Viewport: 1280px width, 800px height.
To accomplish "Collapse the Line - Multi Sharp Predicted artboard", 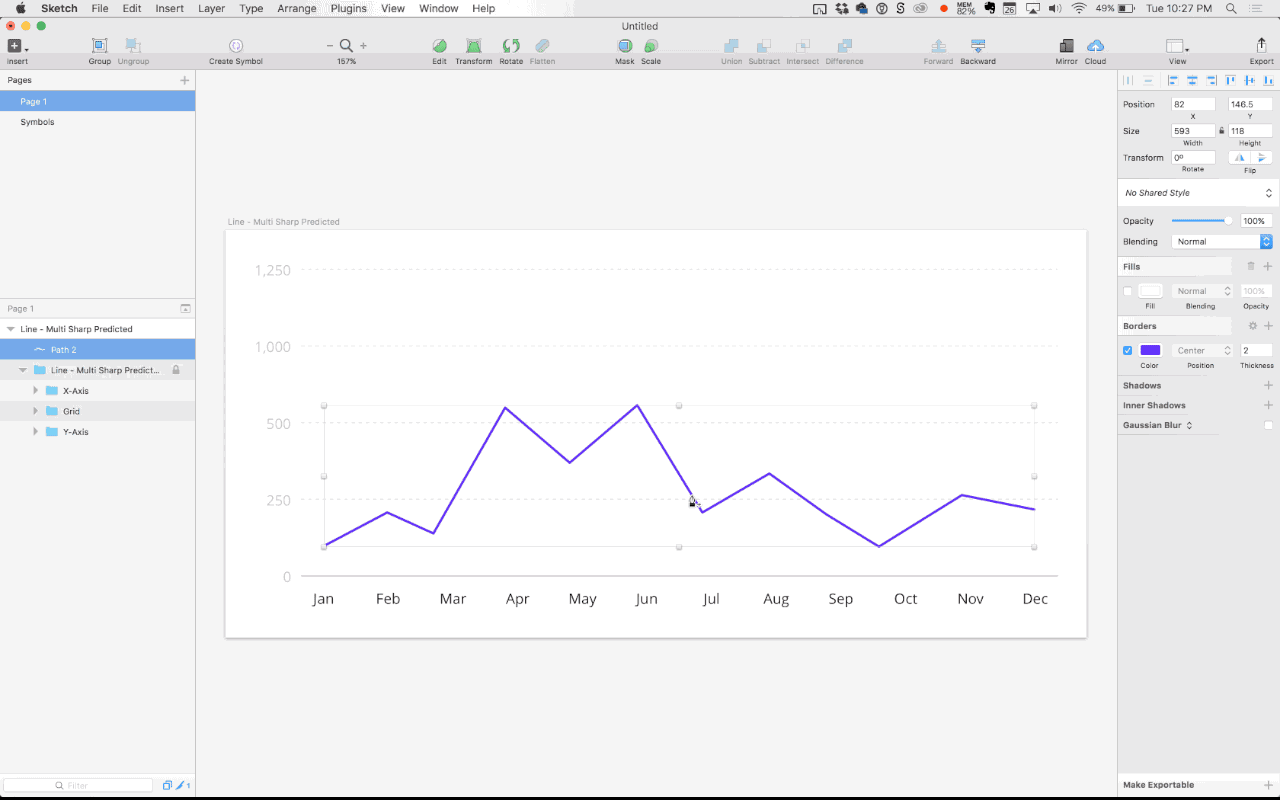I will tap(10, 328).
